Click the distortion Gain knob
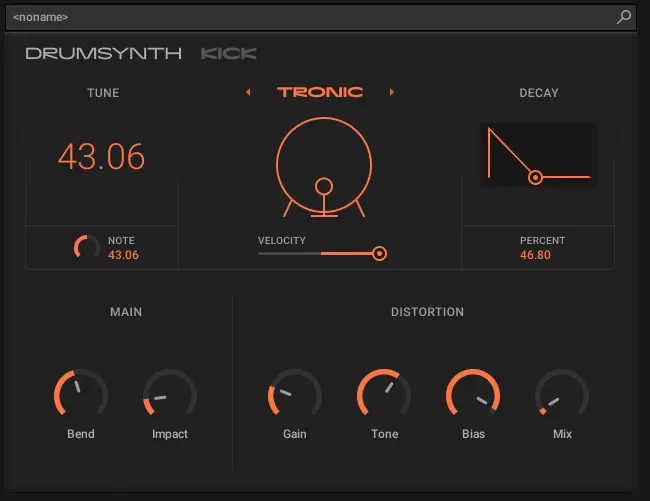 [x=294, y=395]
